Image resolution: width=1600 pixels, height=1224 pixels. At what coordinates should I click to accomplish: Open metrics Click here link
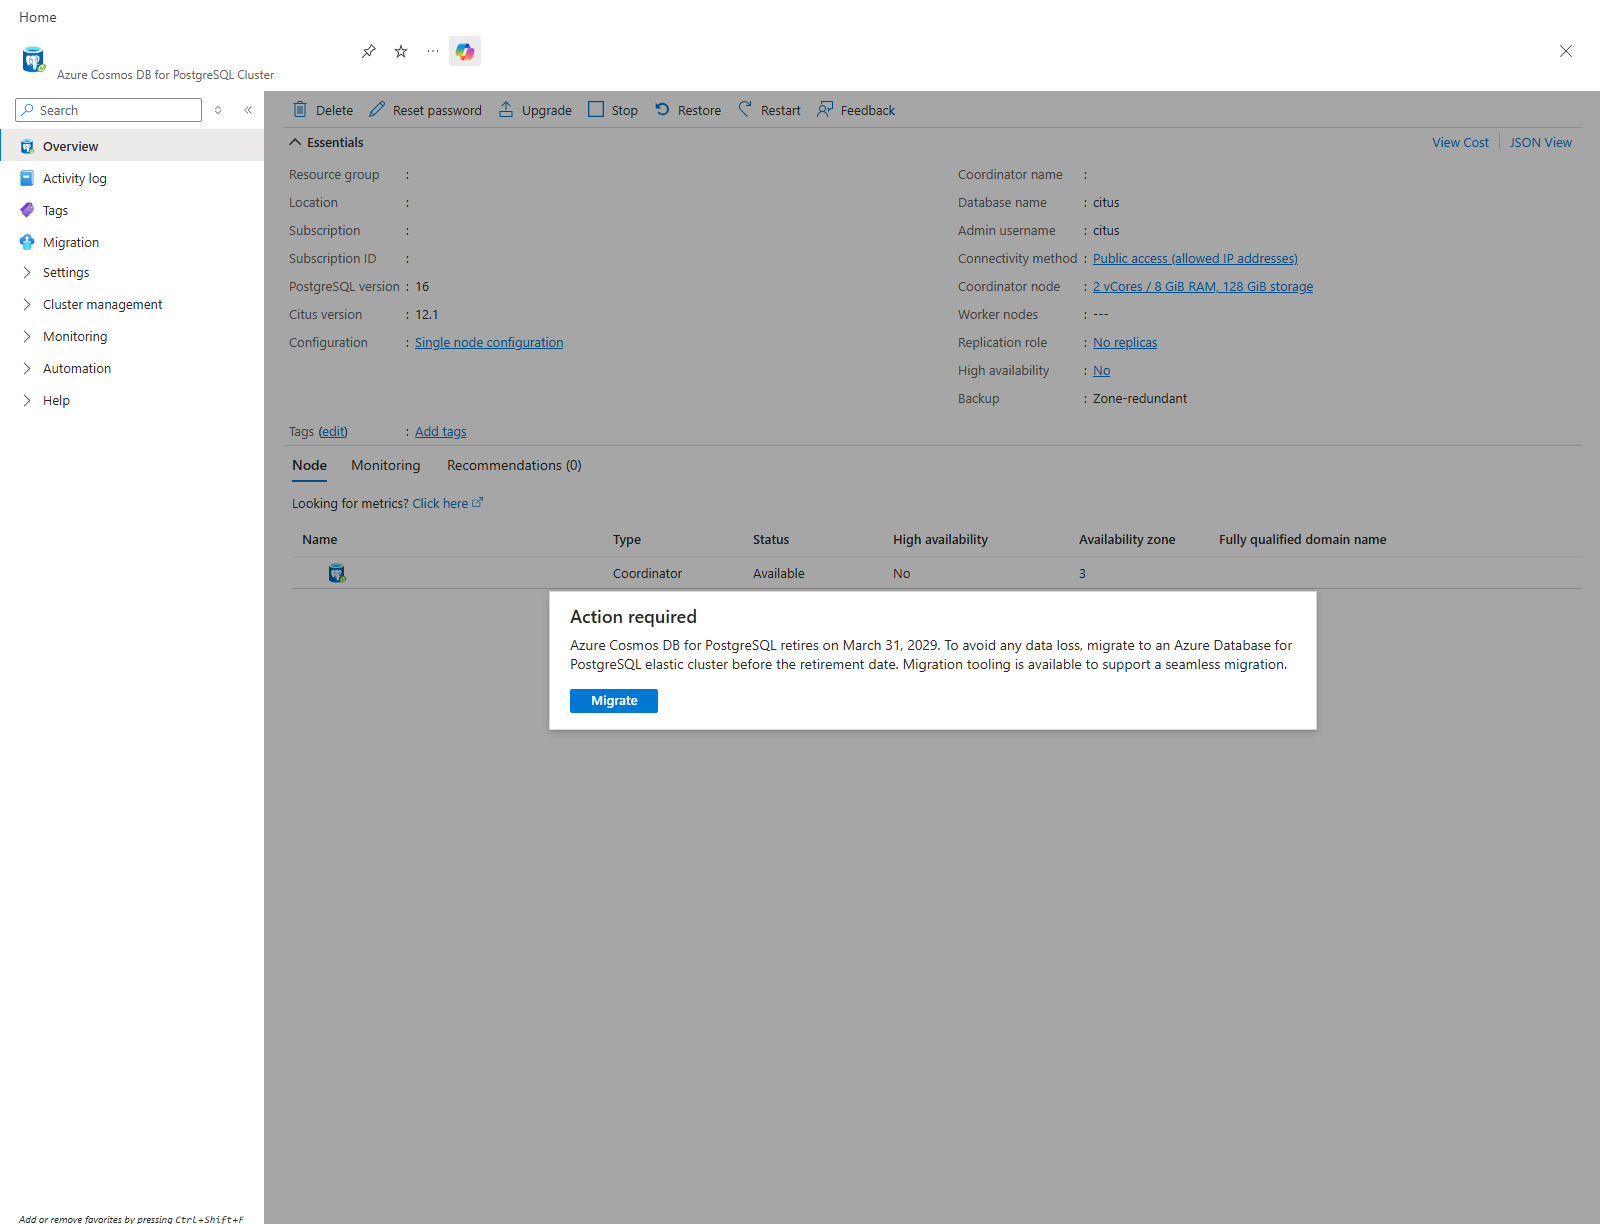[447, 503]
